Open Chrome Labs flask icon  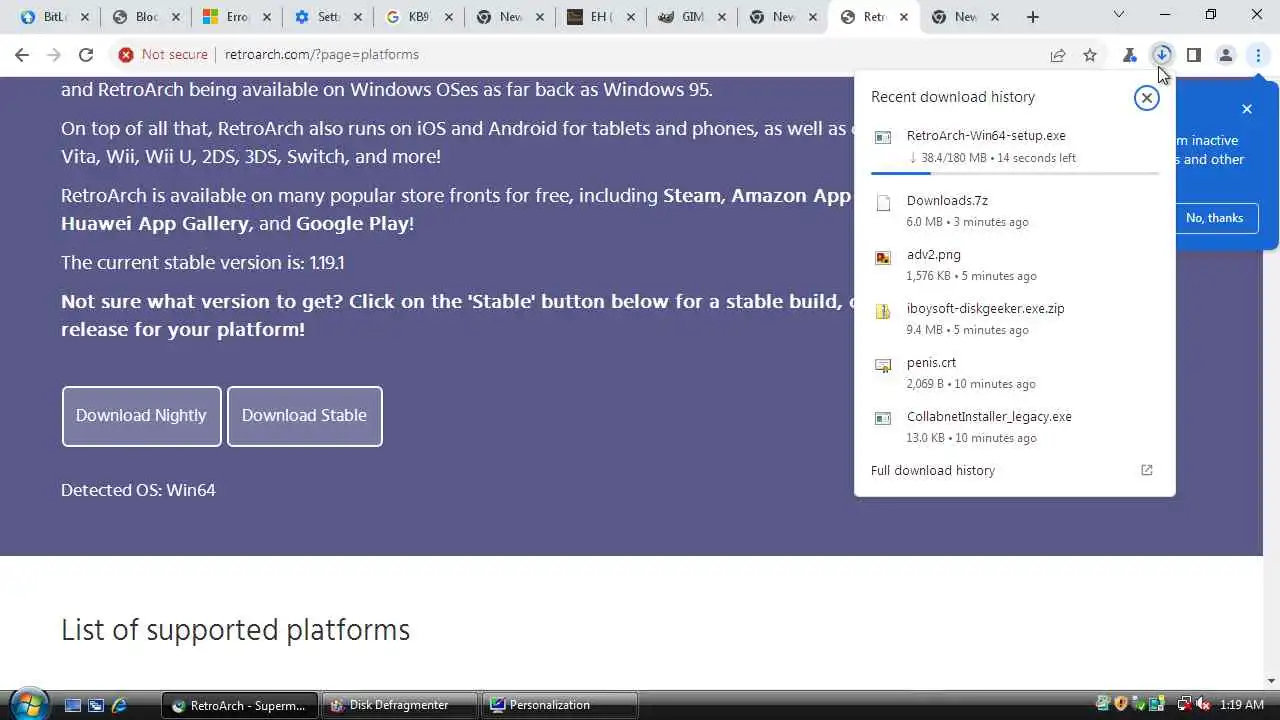(x=1129, y=55)
